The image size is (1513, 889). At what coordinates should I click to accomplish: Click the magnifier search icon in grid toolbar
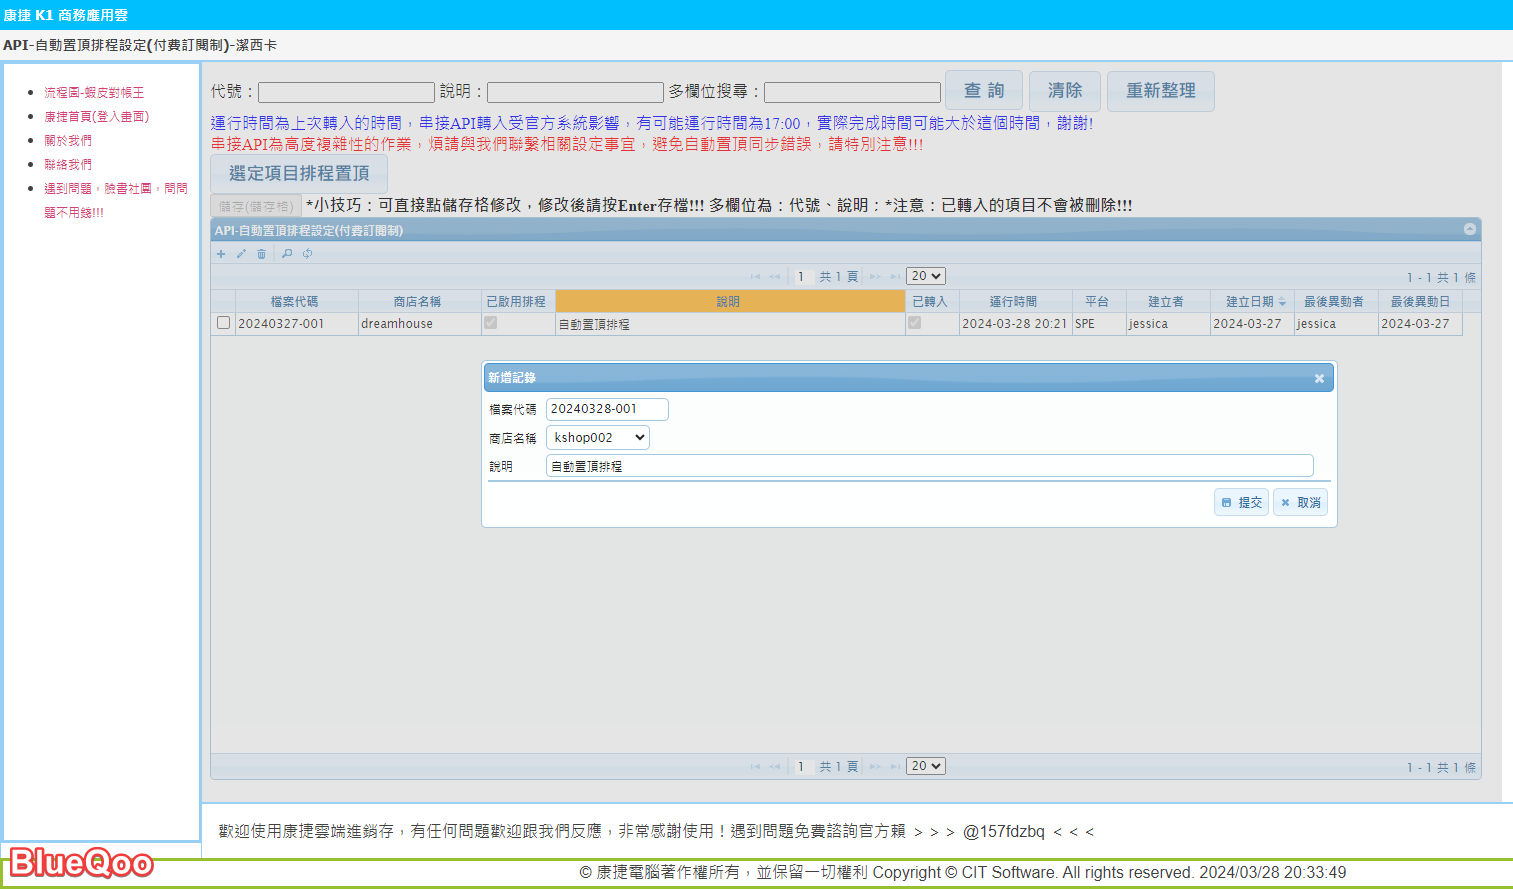pos(287,254)
